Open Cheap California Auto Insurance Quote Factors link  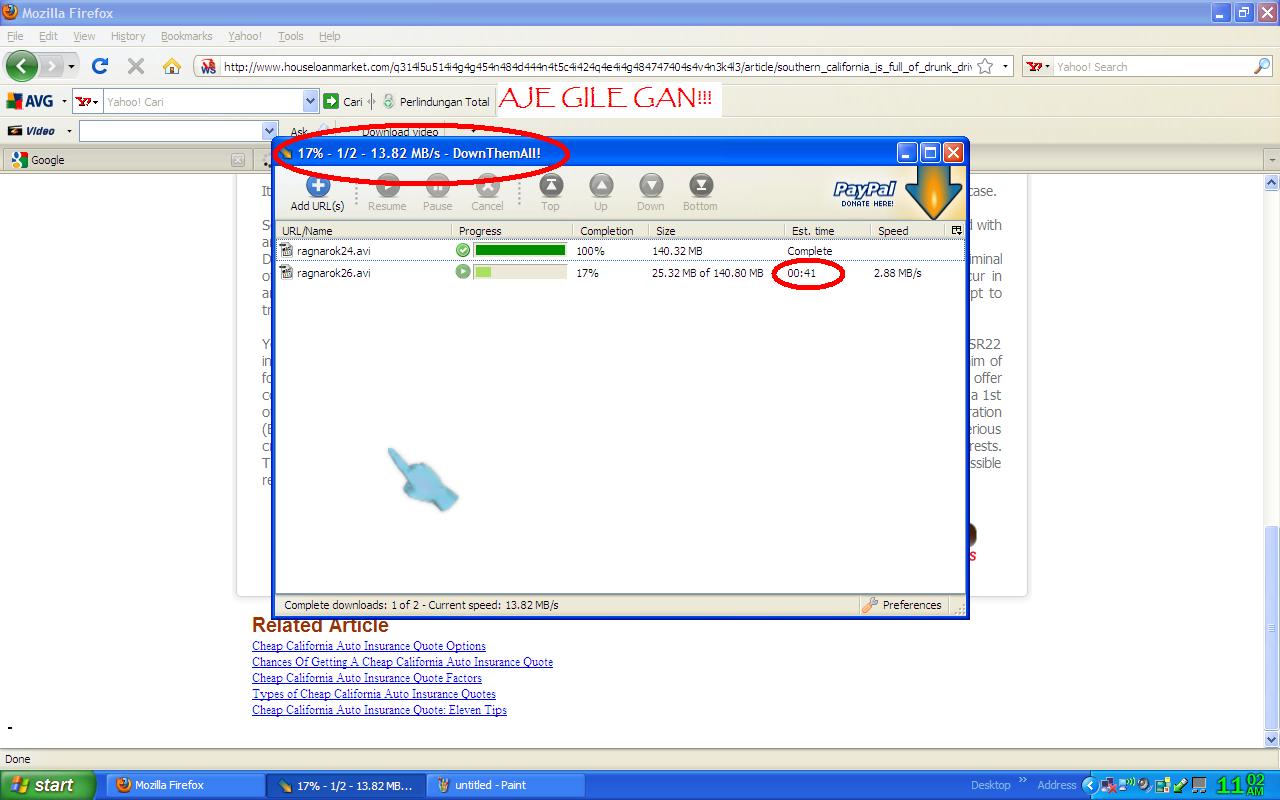367,678
